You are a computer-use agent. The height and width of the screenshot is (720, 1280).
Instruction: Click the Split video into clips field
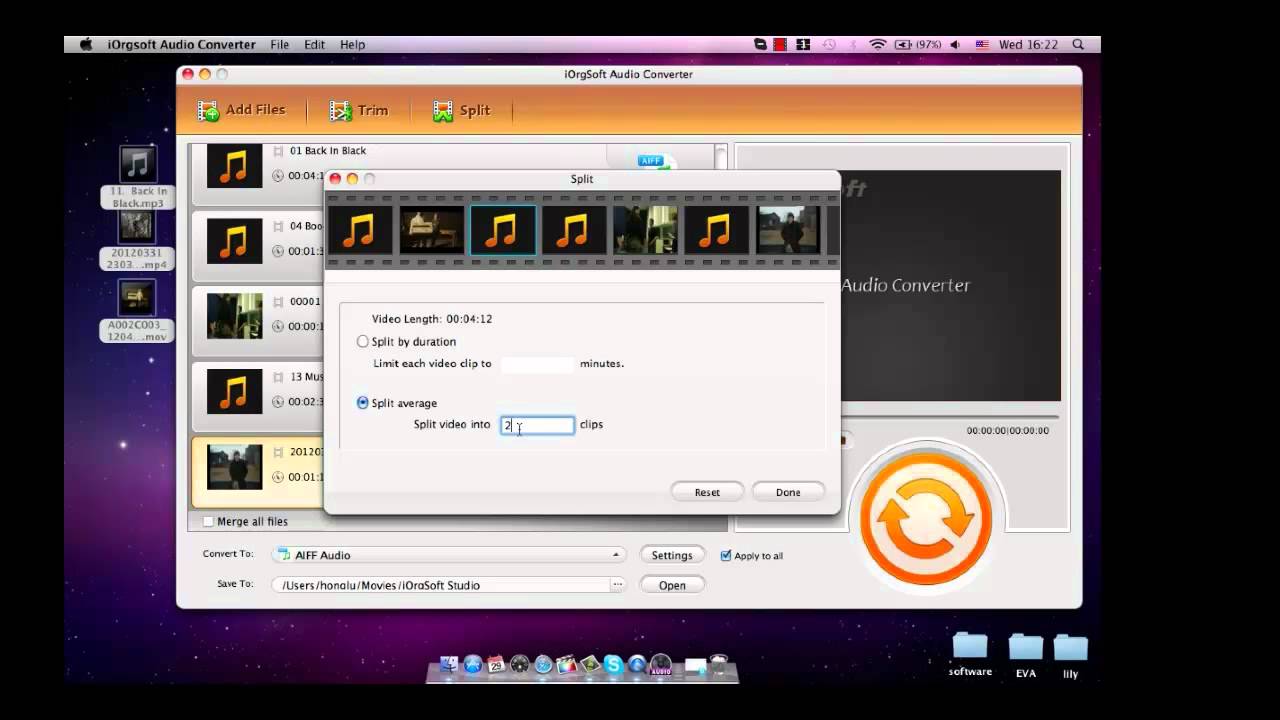pos(538,425)
